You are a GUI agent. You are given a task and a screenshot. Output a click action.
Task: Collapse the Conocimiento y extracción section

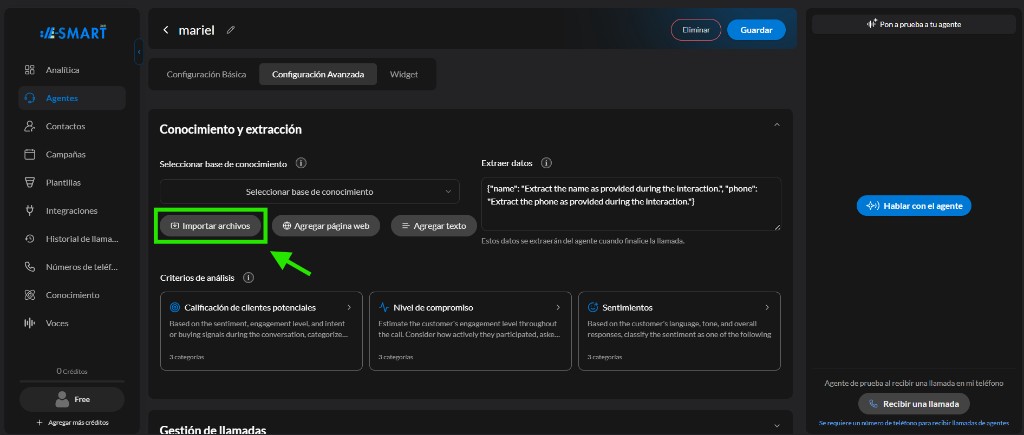[776, 125]
